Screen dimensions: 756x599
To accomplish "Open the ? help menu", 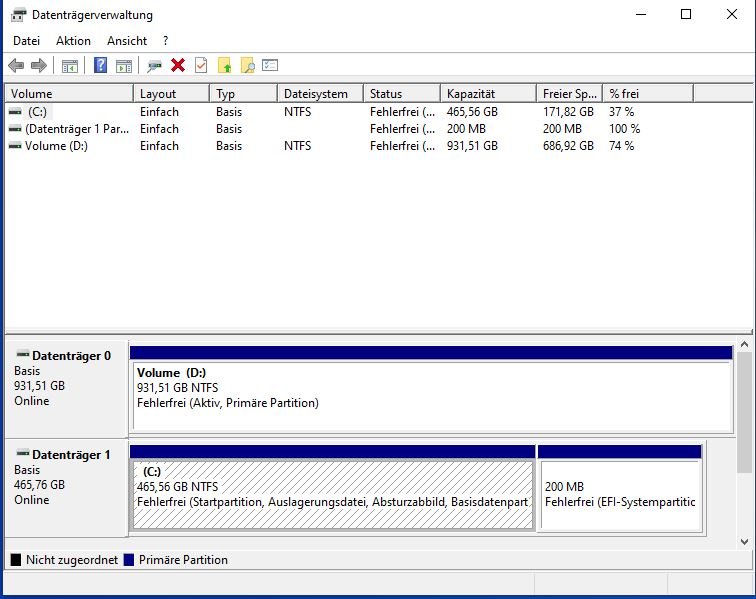I will pos(165,41).
